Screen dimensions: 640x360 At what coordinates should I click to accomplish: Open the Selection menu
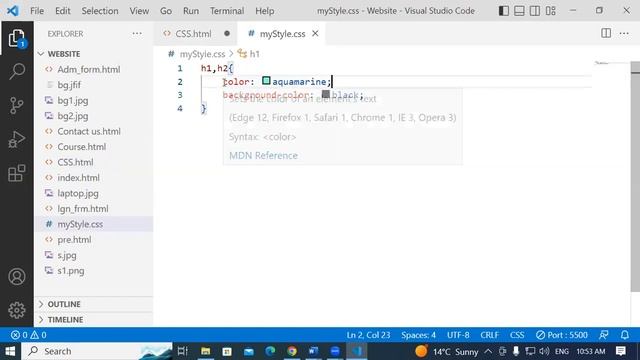100,11
